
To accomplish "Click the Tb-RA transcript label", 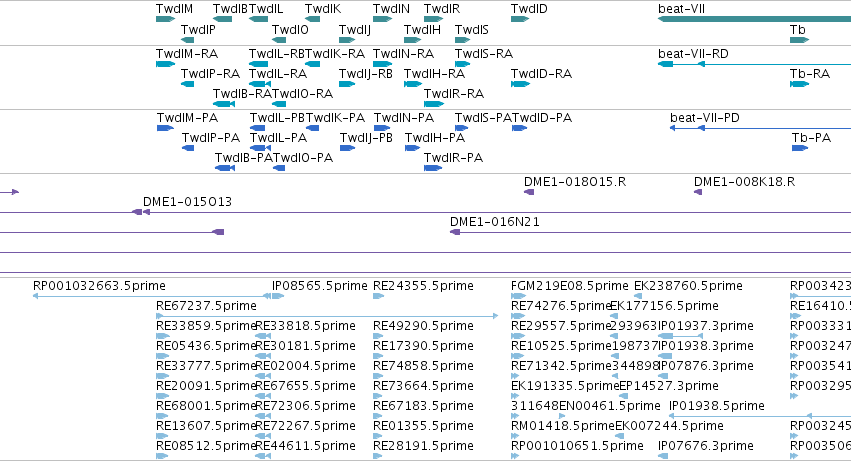I will click(810, 73).
